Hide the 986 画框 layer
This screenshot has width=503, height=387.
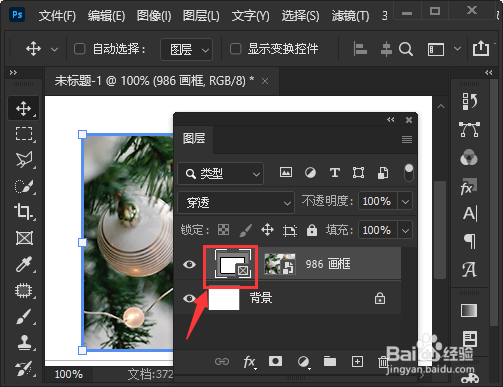[x=189, y=265]
